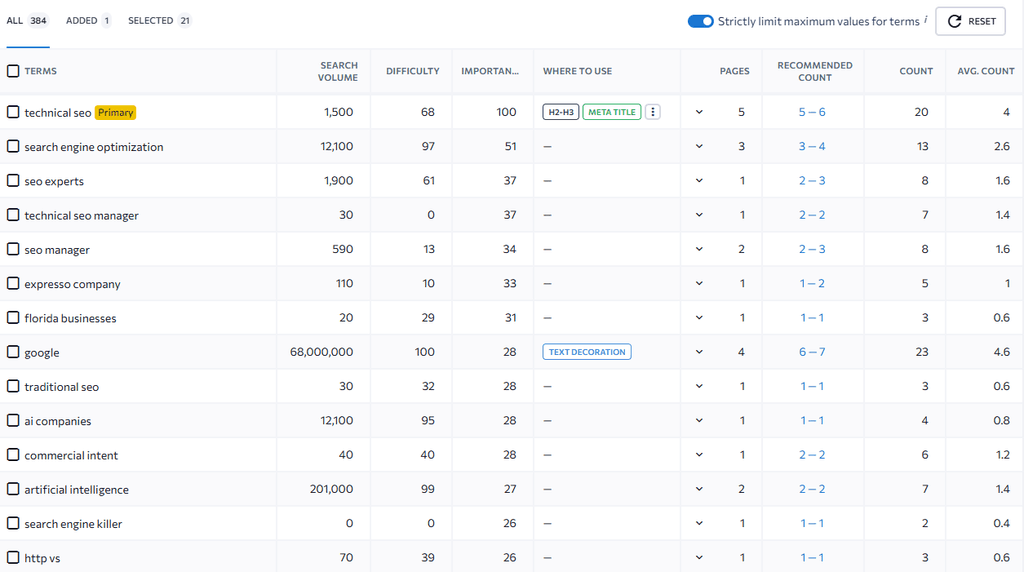Expand chevron in expresso company row

(x=699, y=283)
